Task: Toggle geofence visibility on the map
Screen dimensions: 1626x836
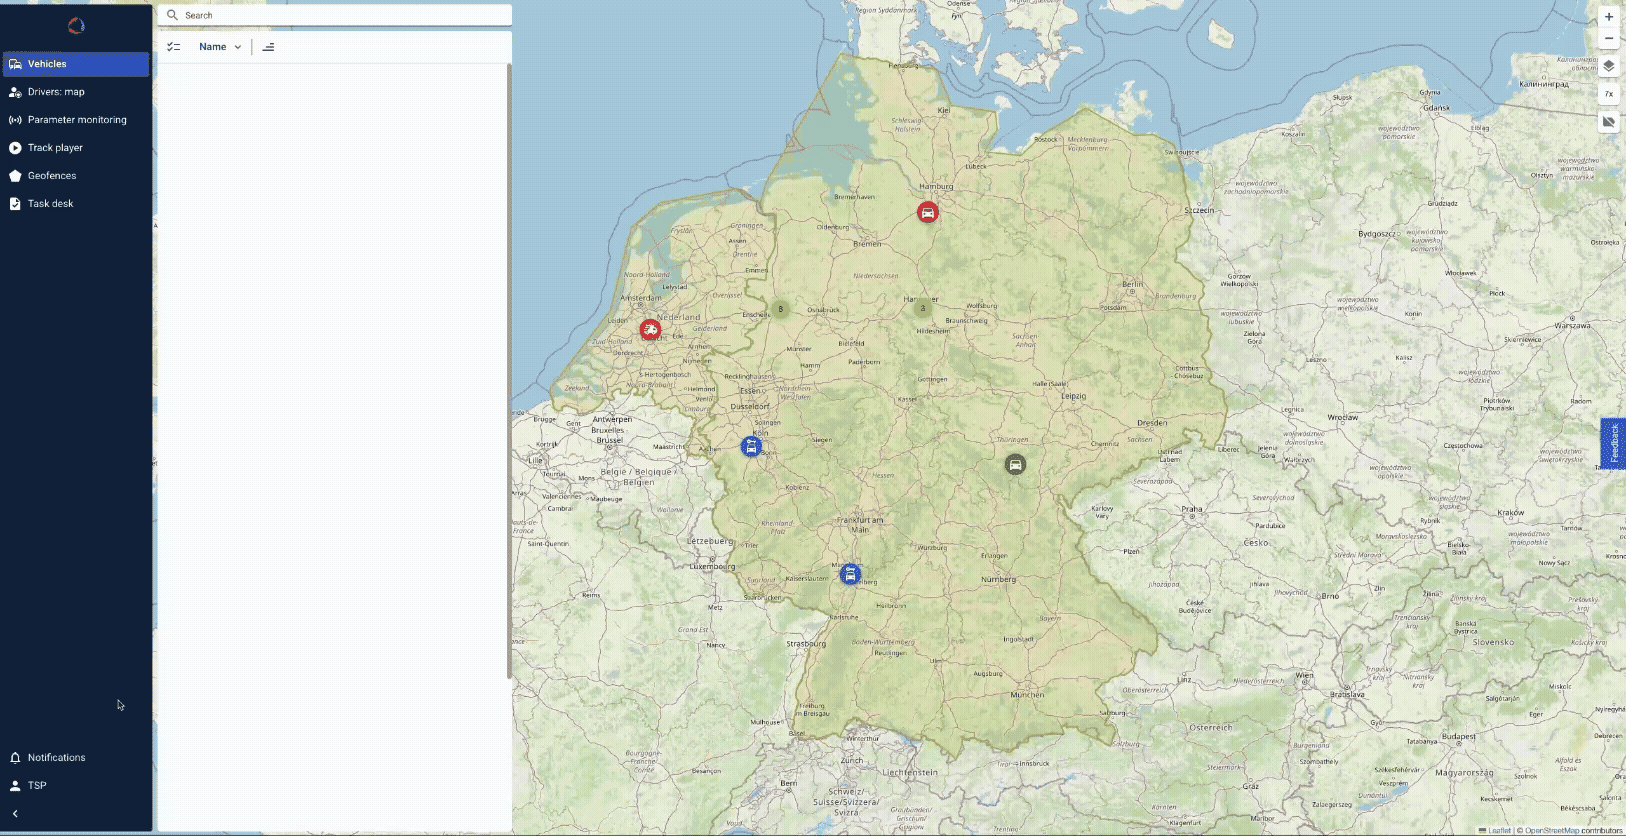Action: 1608,122
